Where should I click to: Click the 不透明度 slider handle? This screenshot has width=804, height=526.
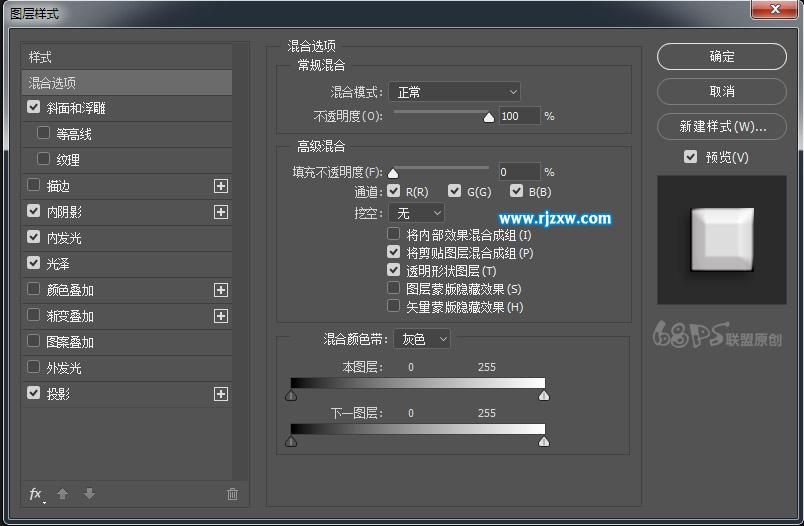(489, 117)
